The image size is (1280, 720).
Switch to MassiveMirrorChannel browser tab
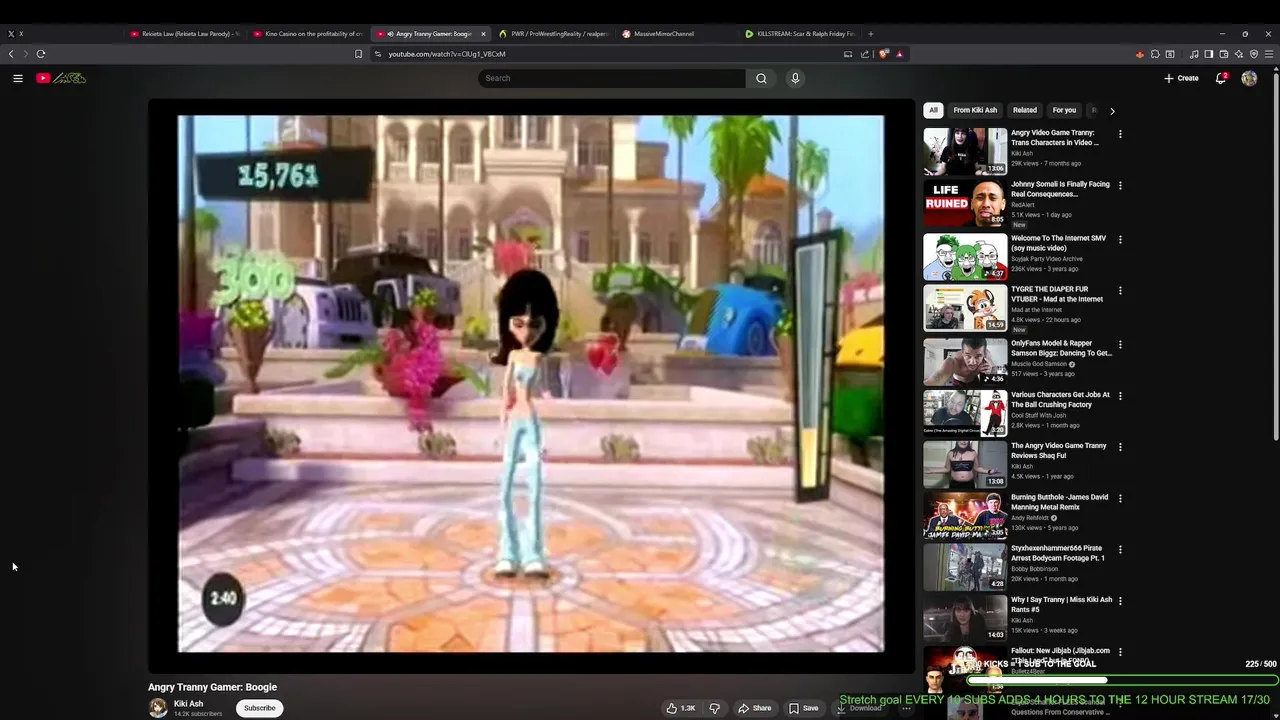(x=677, y=34)
